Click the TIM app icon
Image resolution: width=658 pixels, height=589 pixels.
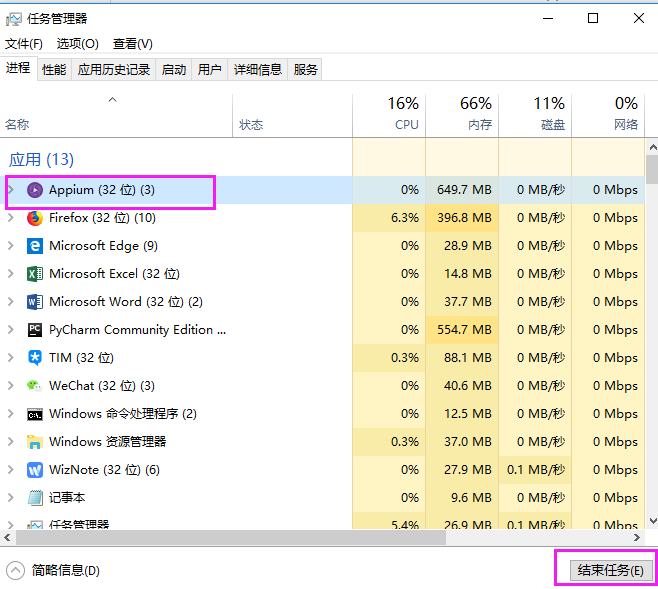click(x=35, y=358)
